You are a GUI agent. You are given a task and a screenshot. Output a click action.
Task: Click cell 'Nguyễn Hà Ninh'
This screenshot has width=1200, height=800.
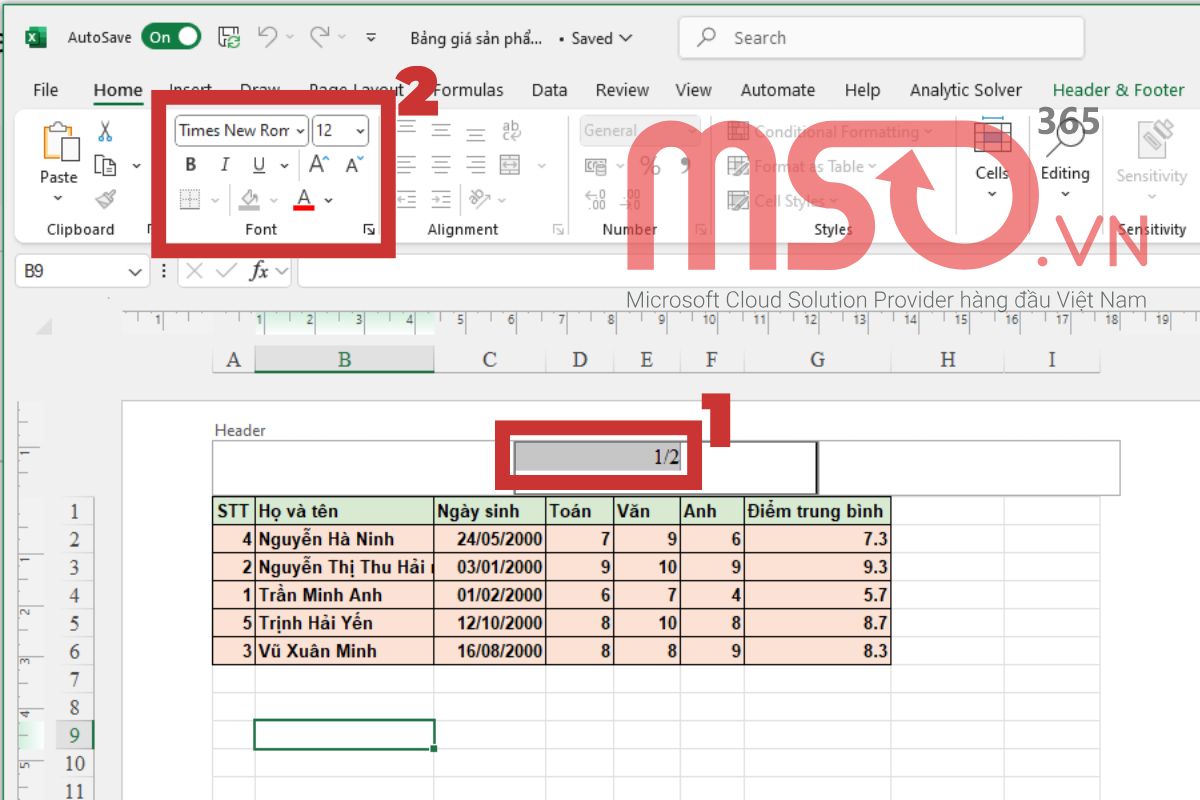point(344,539)
